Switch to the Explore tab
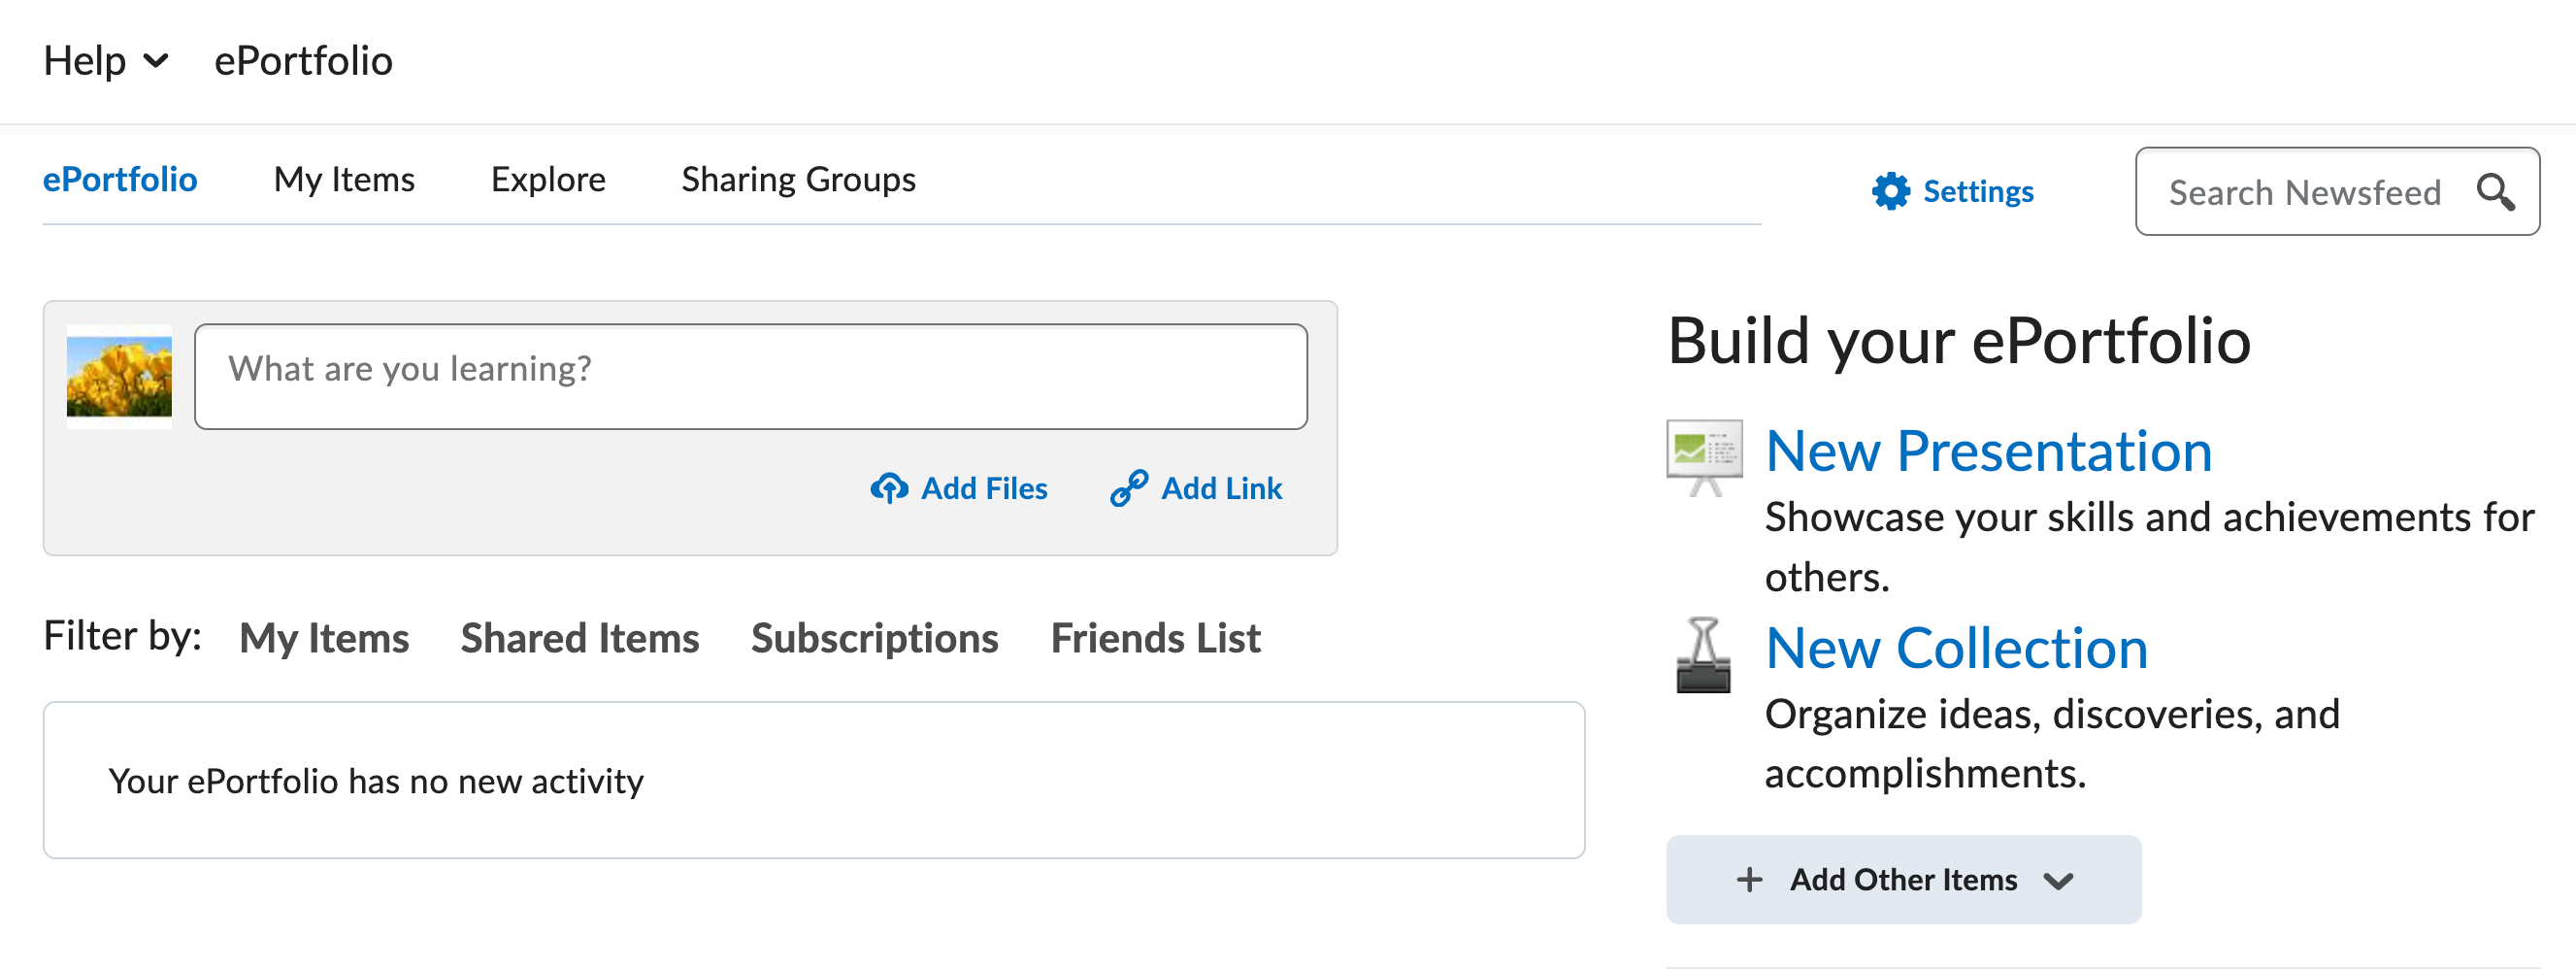Image resolution: width=2576 pixels, height=969 pixels. point(547,179)
